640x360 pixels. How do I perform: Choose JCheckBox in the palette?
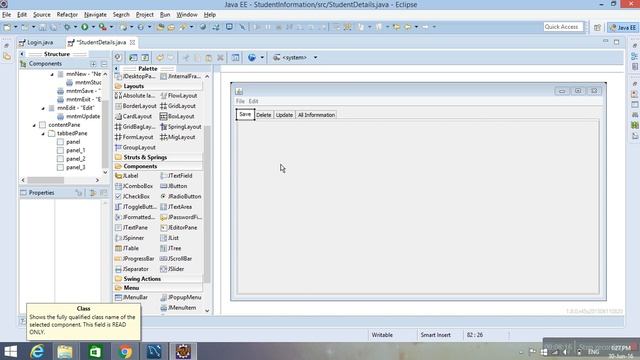click(132, 196)
